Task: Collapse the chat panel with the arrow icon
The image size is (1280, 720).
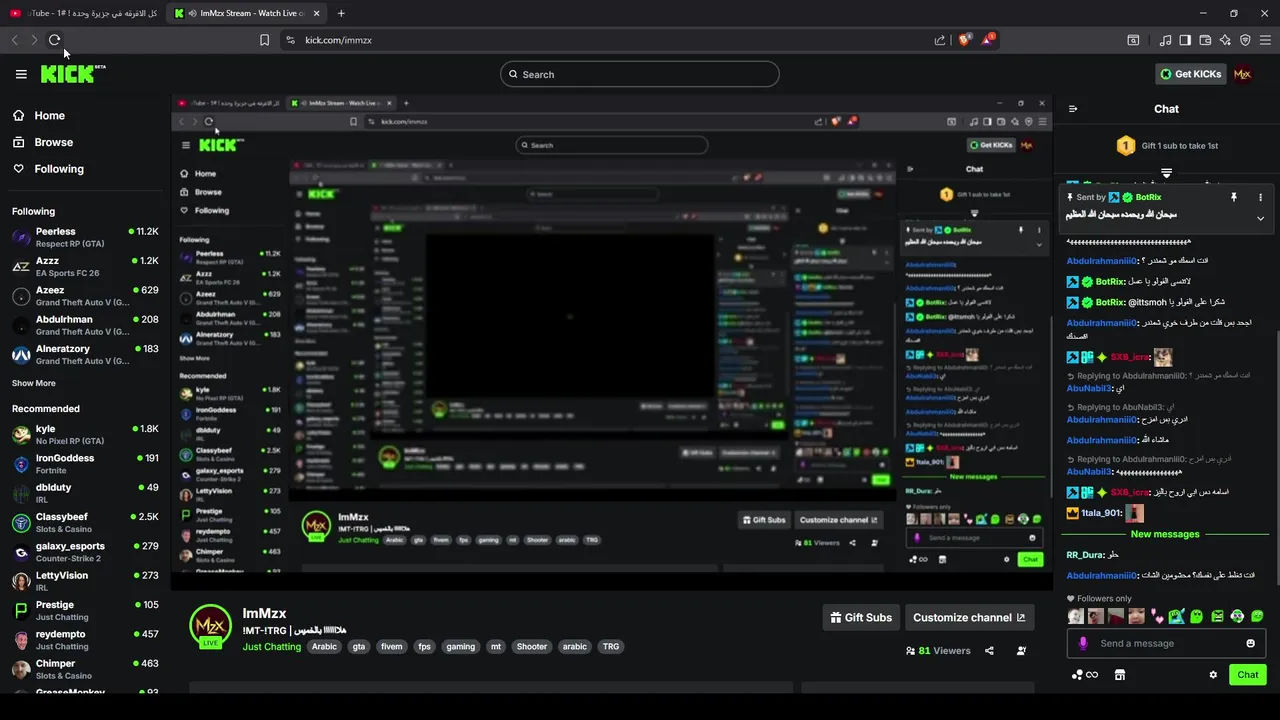Action: pos(1073,109)
